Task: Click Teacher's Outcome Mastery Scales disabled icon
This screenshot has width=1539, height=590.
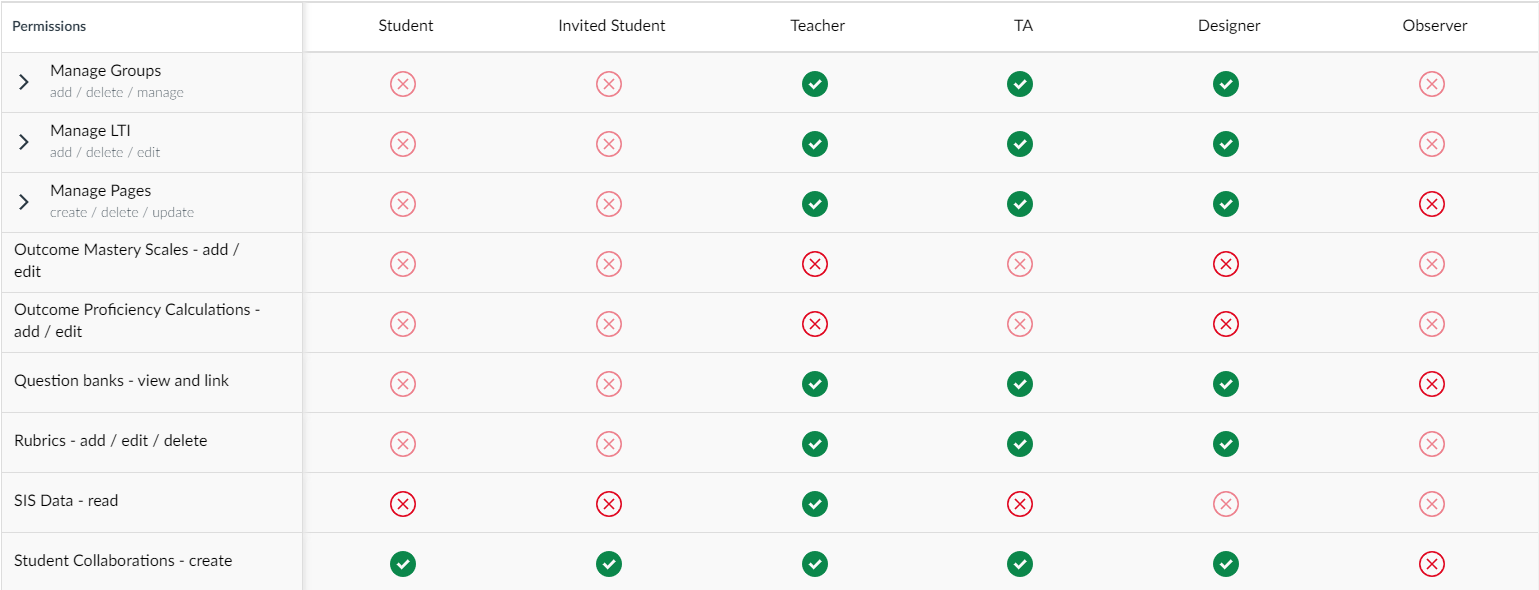Action: click(x=815, y=264)
